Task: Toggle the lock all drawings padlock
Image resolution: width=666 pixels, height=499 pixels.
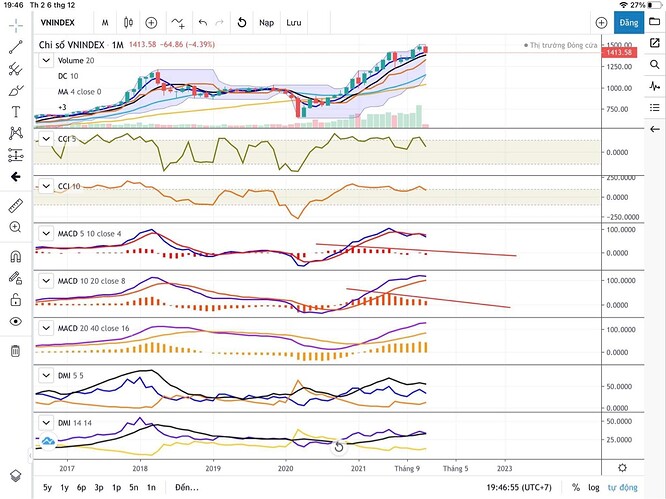Action: pos(15,299)
